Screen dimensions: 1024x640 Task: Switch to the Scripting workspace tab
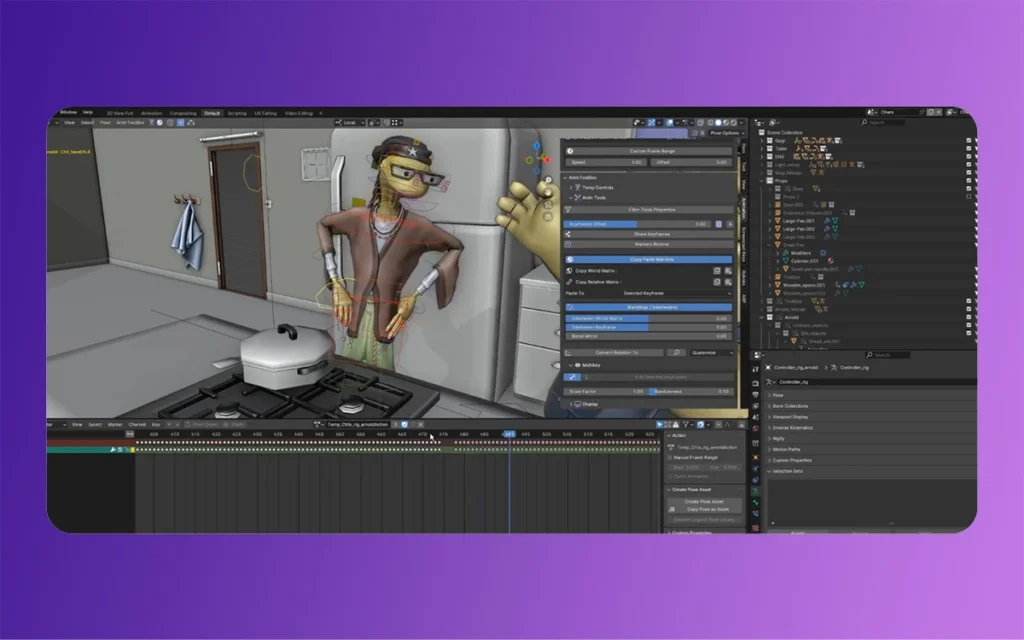coord(237,113)
